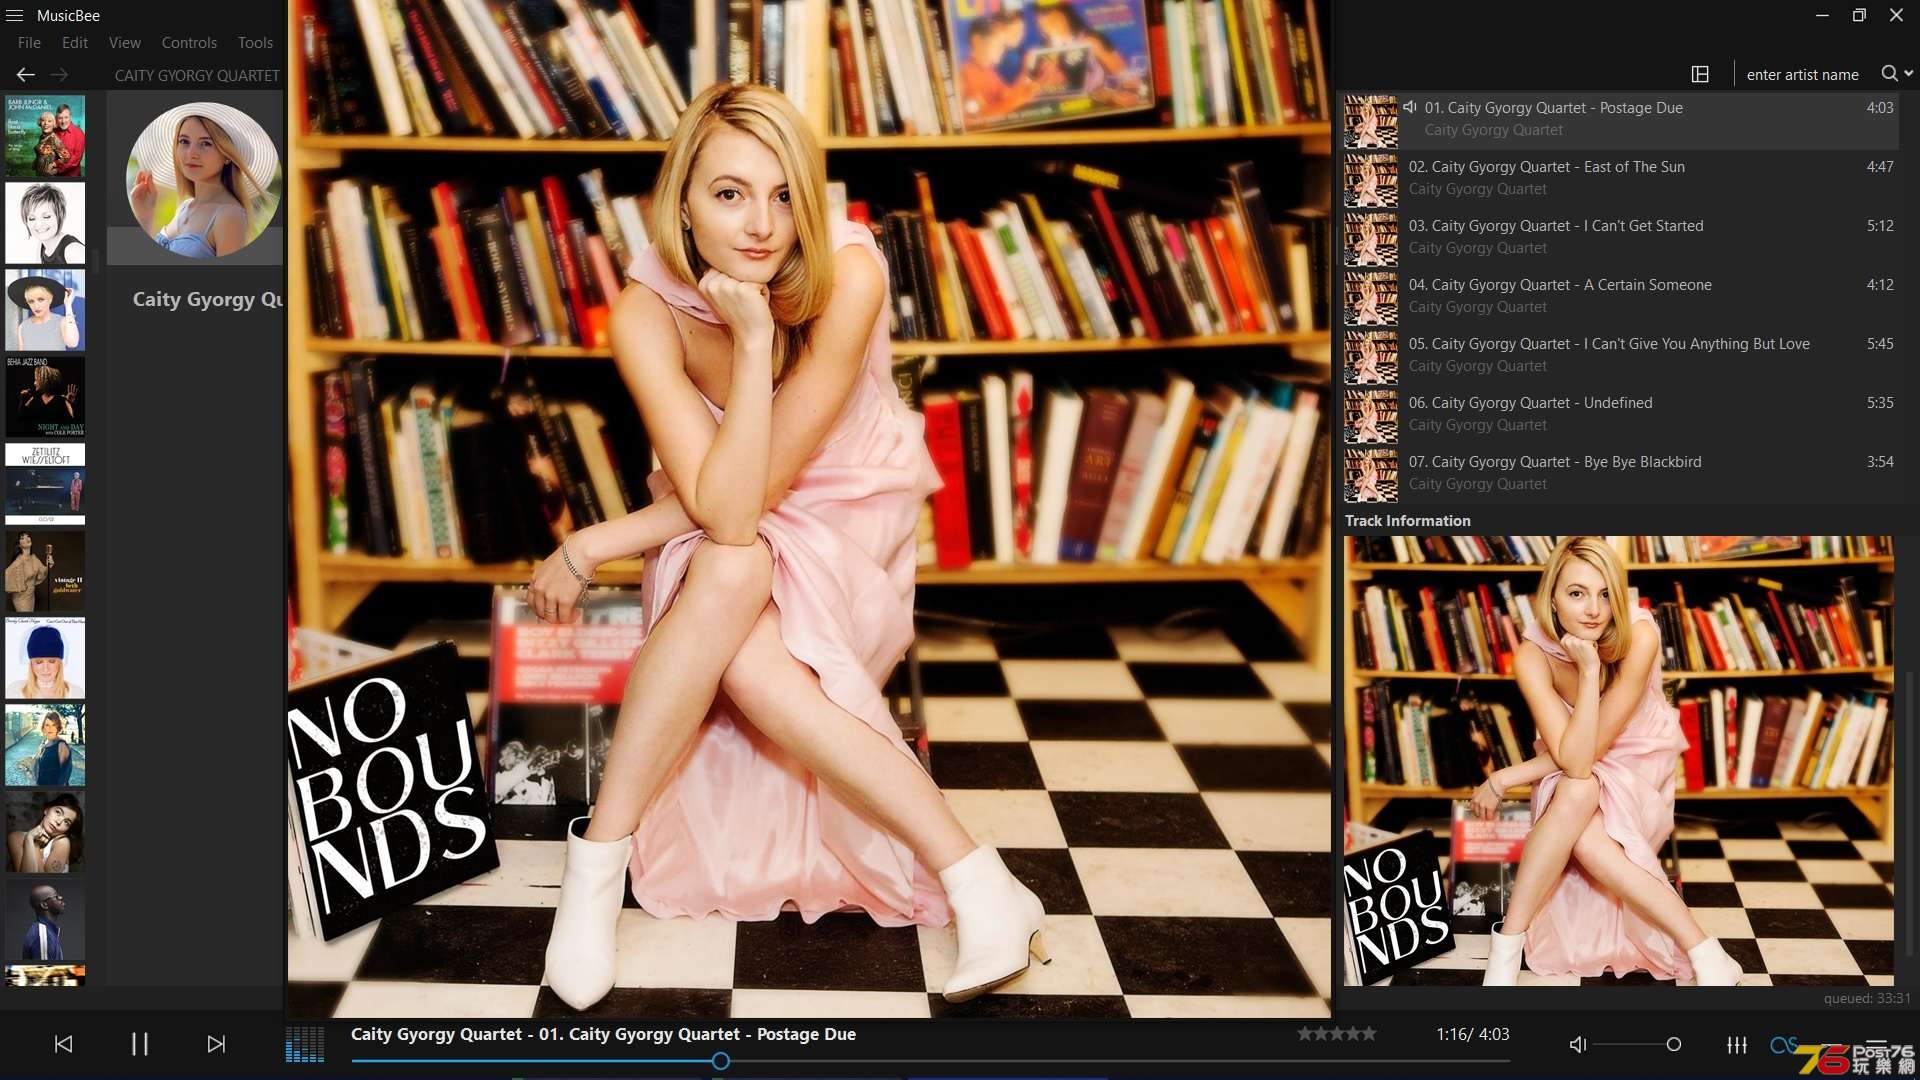Click the 1:16/ 4:03 time display
This screenshot has width=1920, height=1080.
(x=1473, y=1034)
